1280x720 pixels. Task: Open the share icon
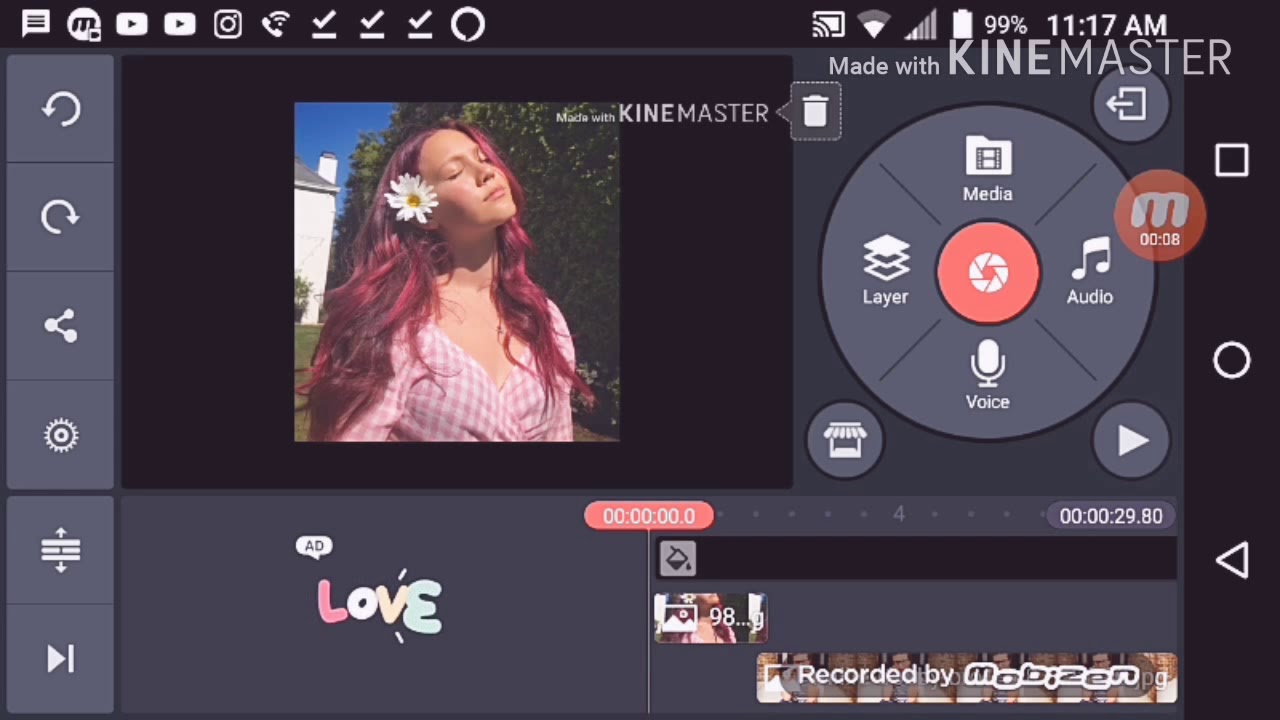60,325
